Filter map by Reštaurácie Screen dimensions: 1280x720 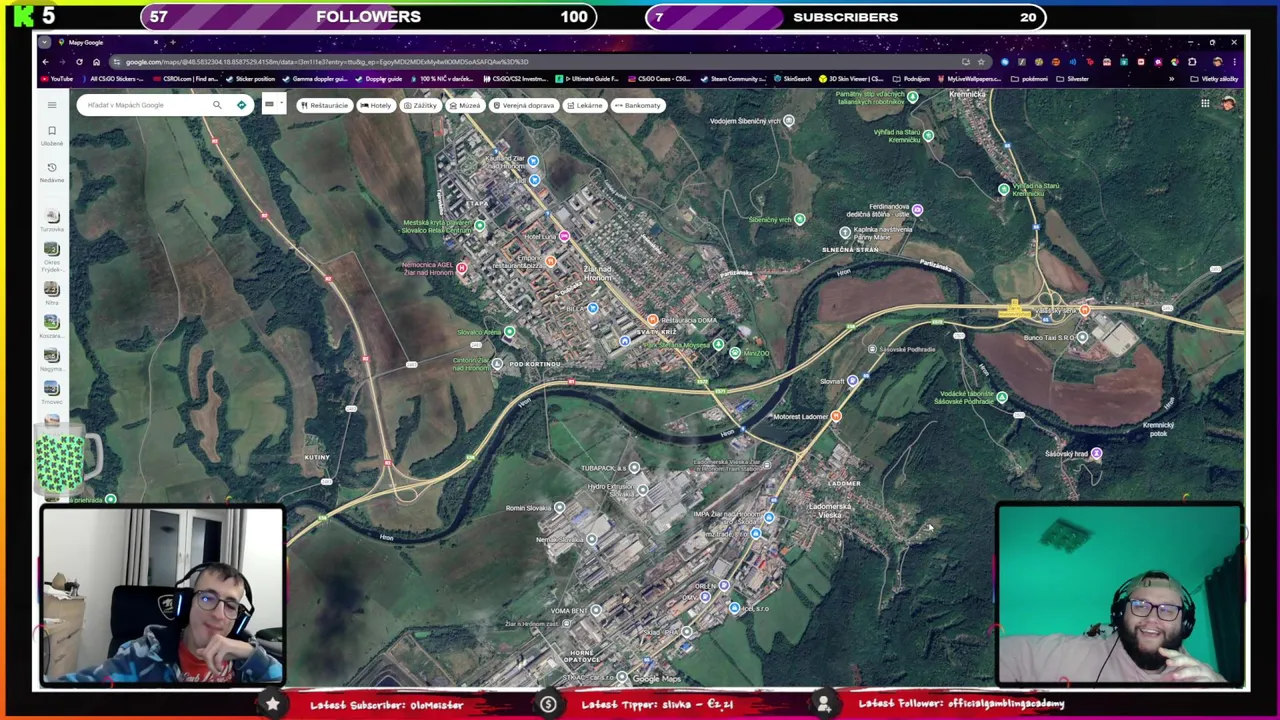pos(324,105)
